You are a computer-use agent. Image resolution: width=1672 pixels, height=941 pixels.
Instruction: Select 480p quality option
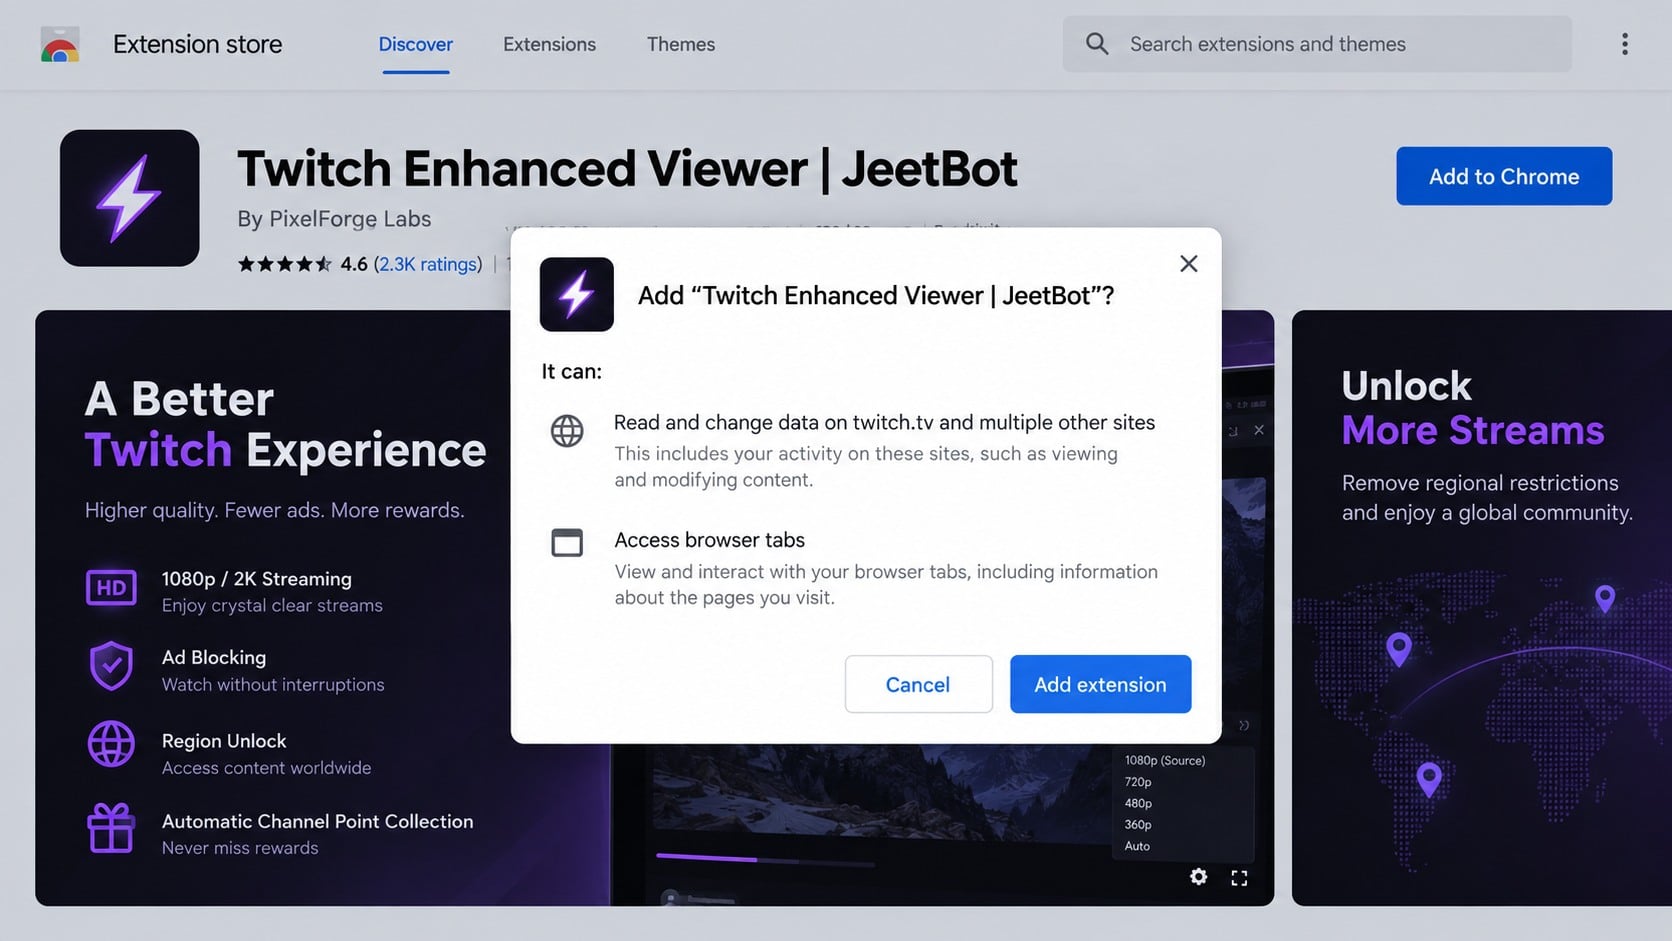1138,803
